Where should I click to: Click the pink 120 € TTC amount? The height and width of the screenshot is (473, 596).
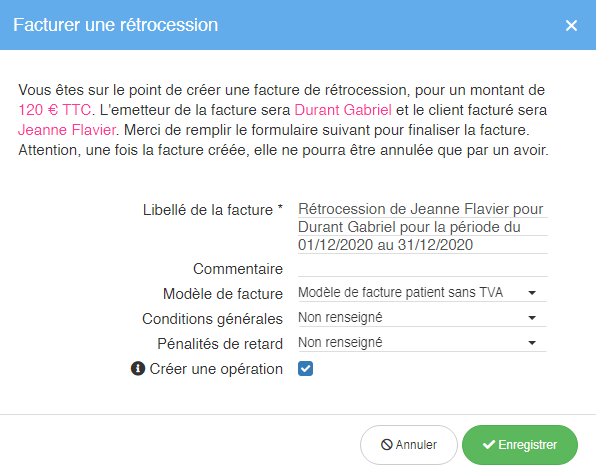55,110
